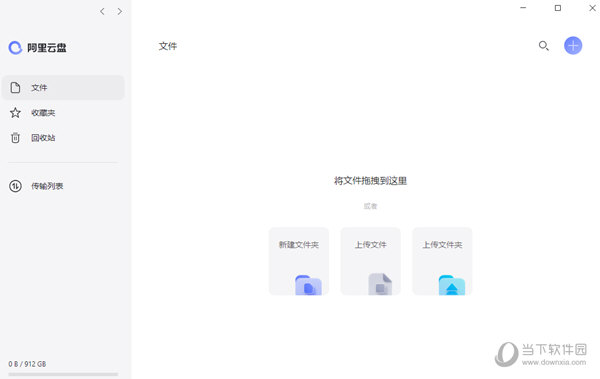Click the blue plus add button
This screenshot has width=600, height=379.
[573, 46]
